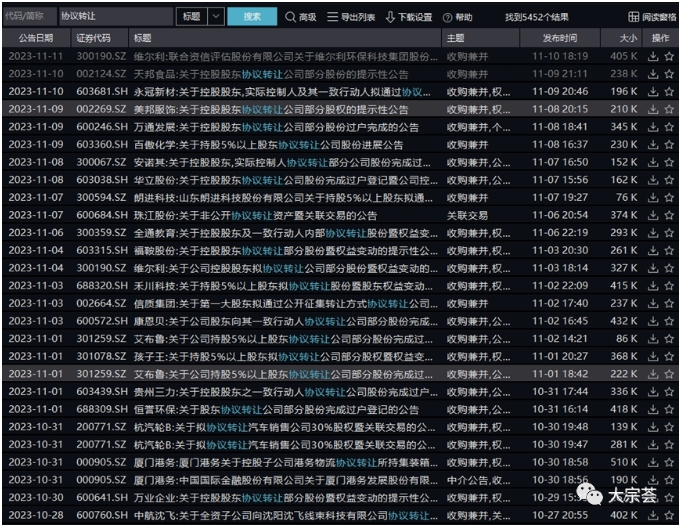Click publish time 11-06 22:19

click(560, 233)
